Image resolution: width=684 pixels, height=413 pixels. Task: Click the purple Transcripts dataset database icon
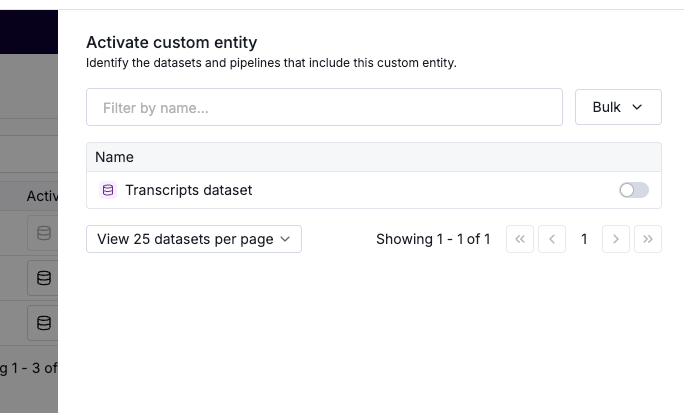point(108,190)
